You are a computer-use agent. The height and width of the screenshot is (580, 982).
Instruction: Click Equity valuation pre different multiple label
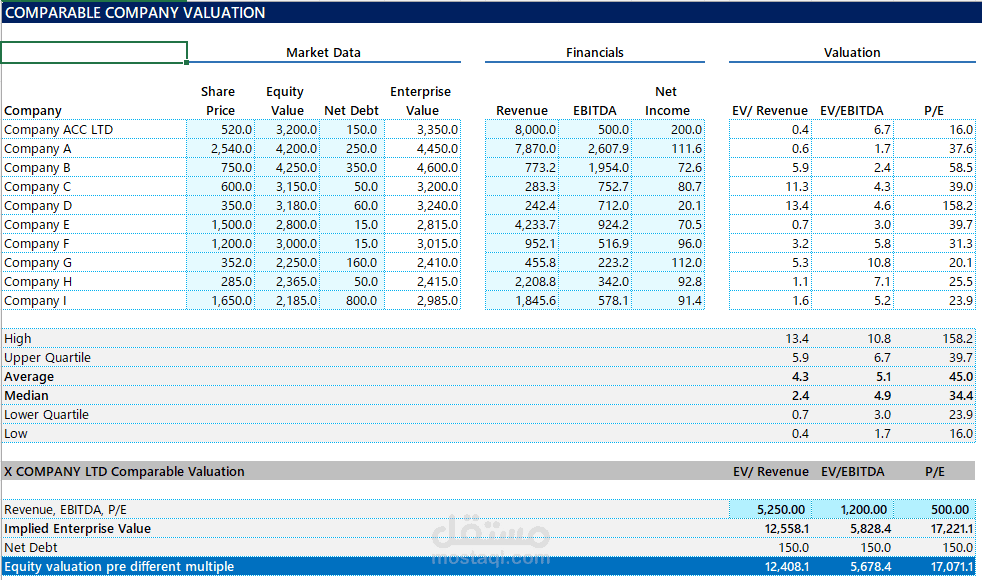click(x=119, y=567)
